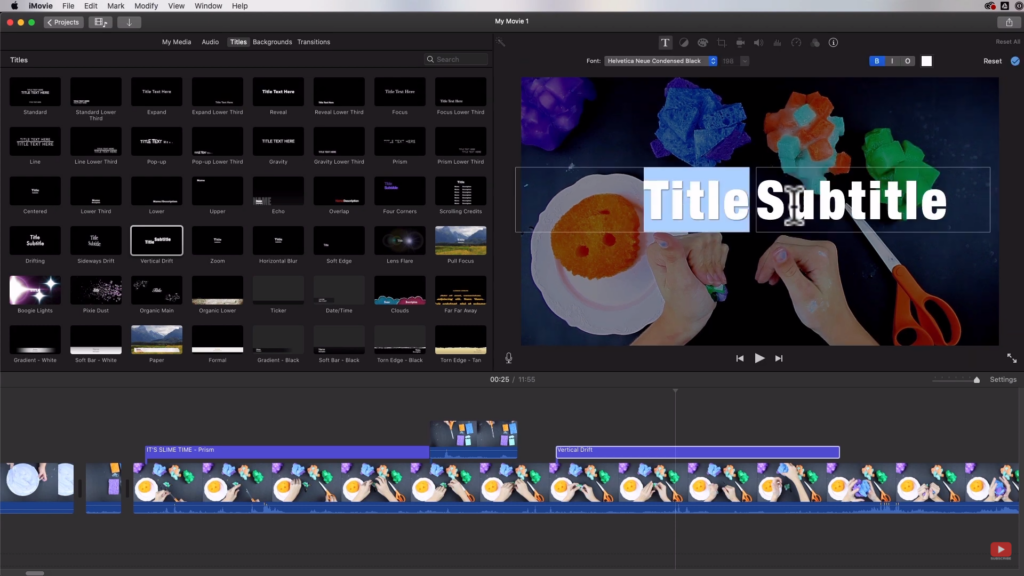Click the magic wand Enhance icon
The width and height of the screenshot is (1024, 576).
click(501, 42)
